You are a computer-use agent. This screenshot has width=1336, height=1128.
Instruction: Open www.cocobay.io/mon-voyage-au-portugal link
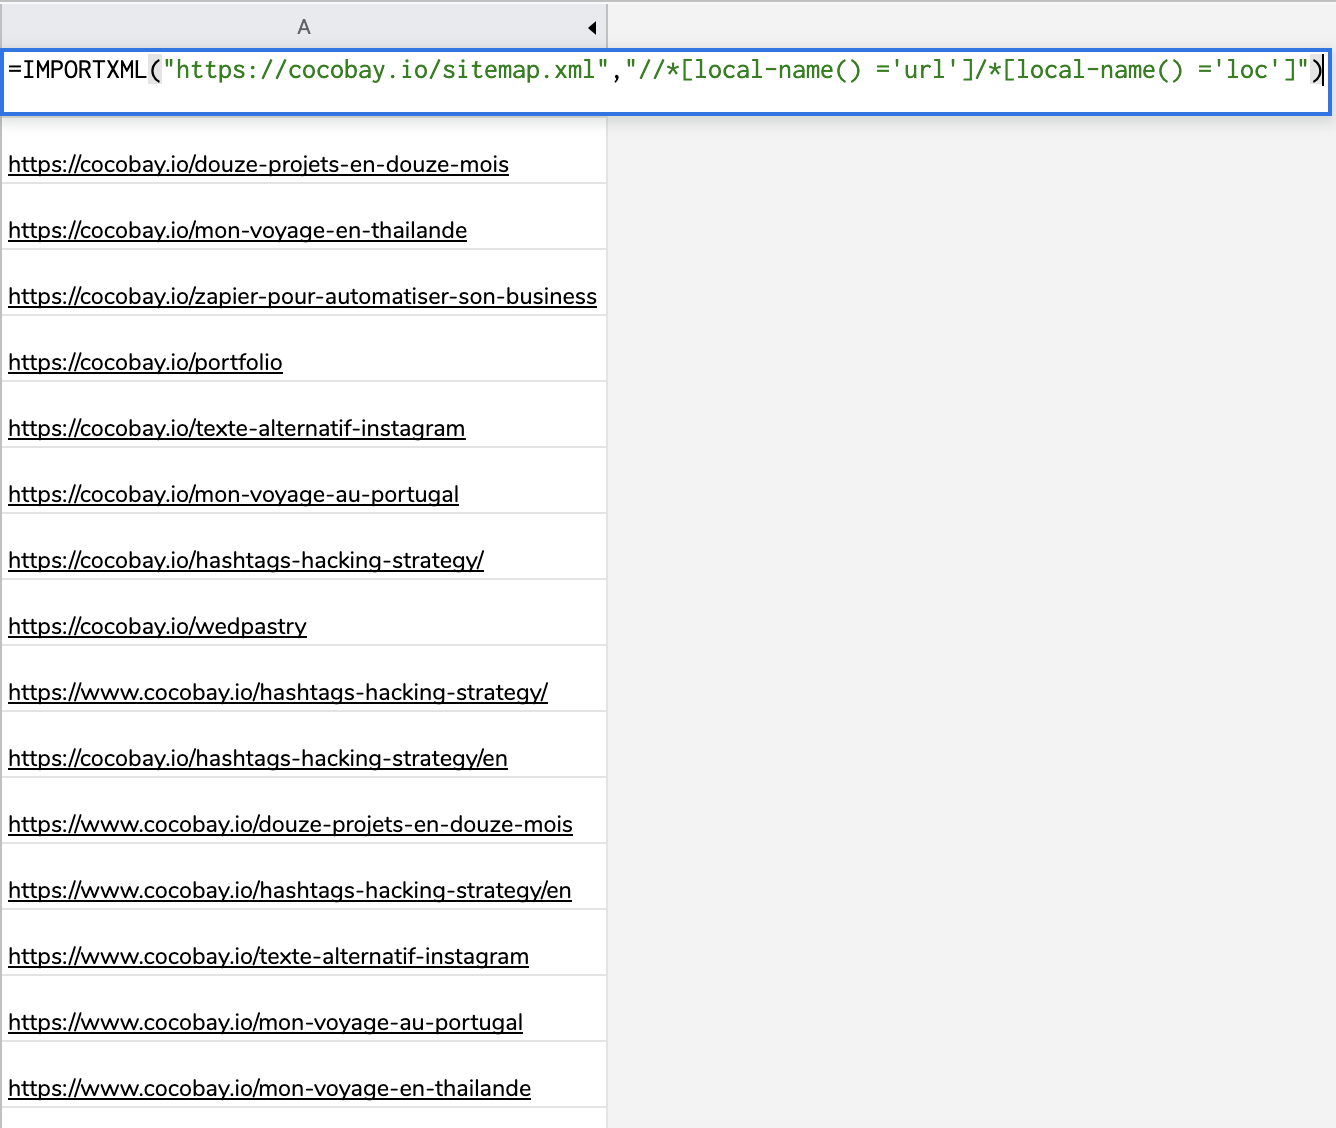pyautogui.click(x=265, y=1022)
